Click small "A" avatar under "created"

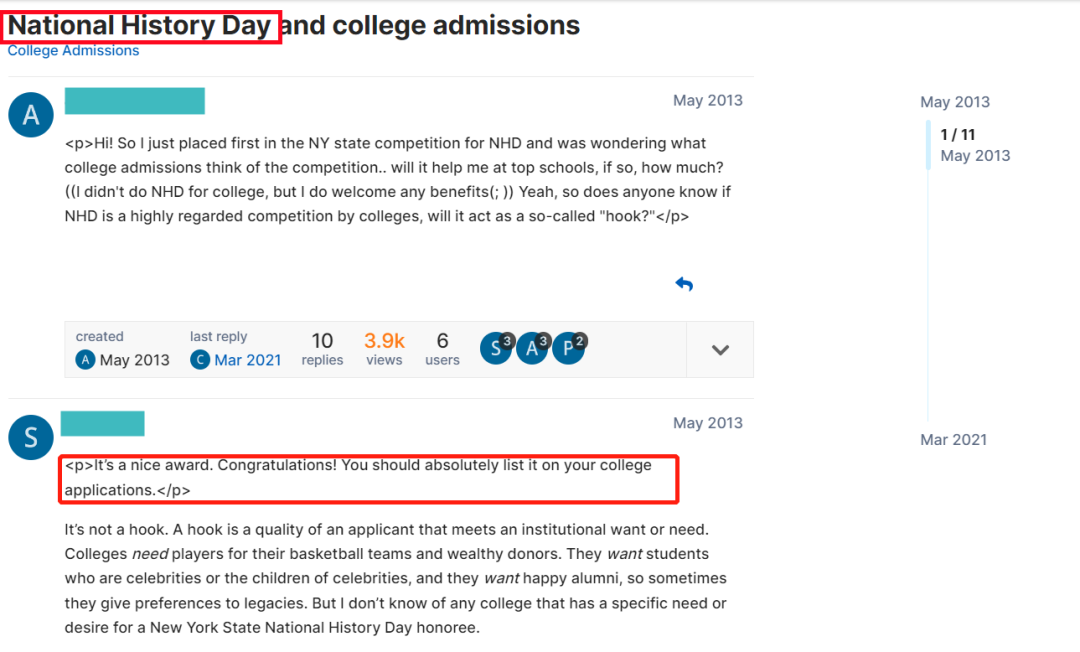tap(85, 360)
